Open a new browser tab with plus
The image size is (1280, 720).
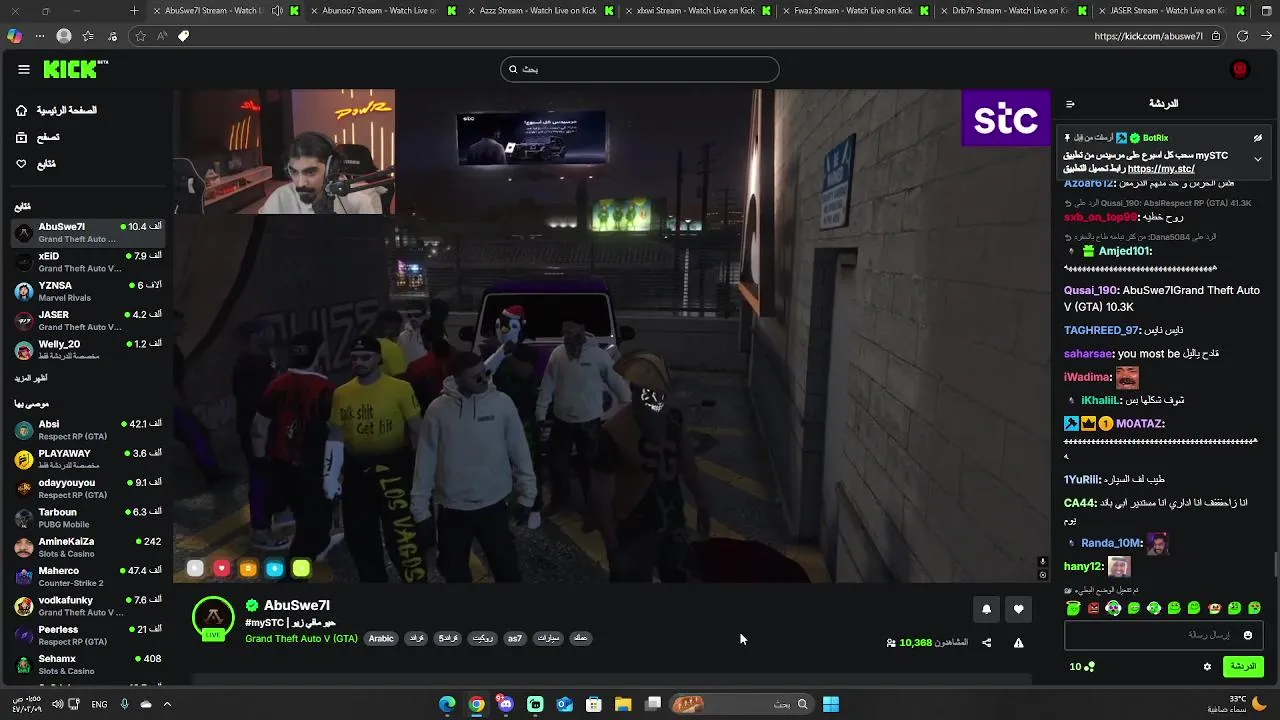pos(134,11)
